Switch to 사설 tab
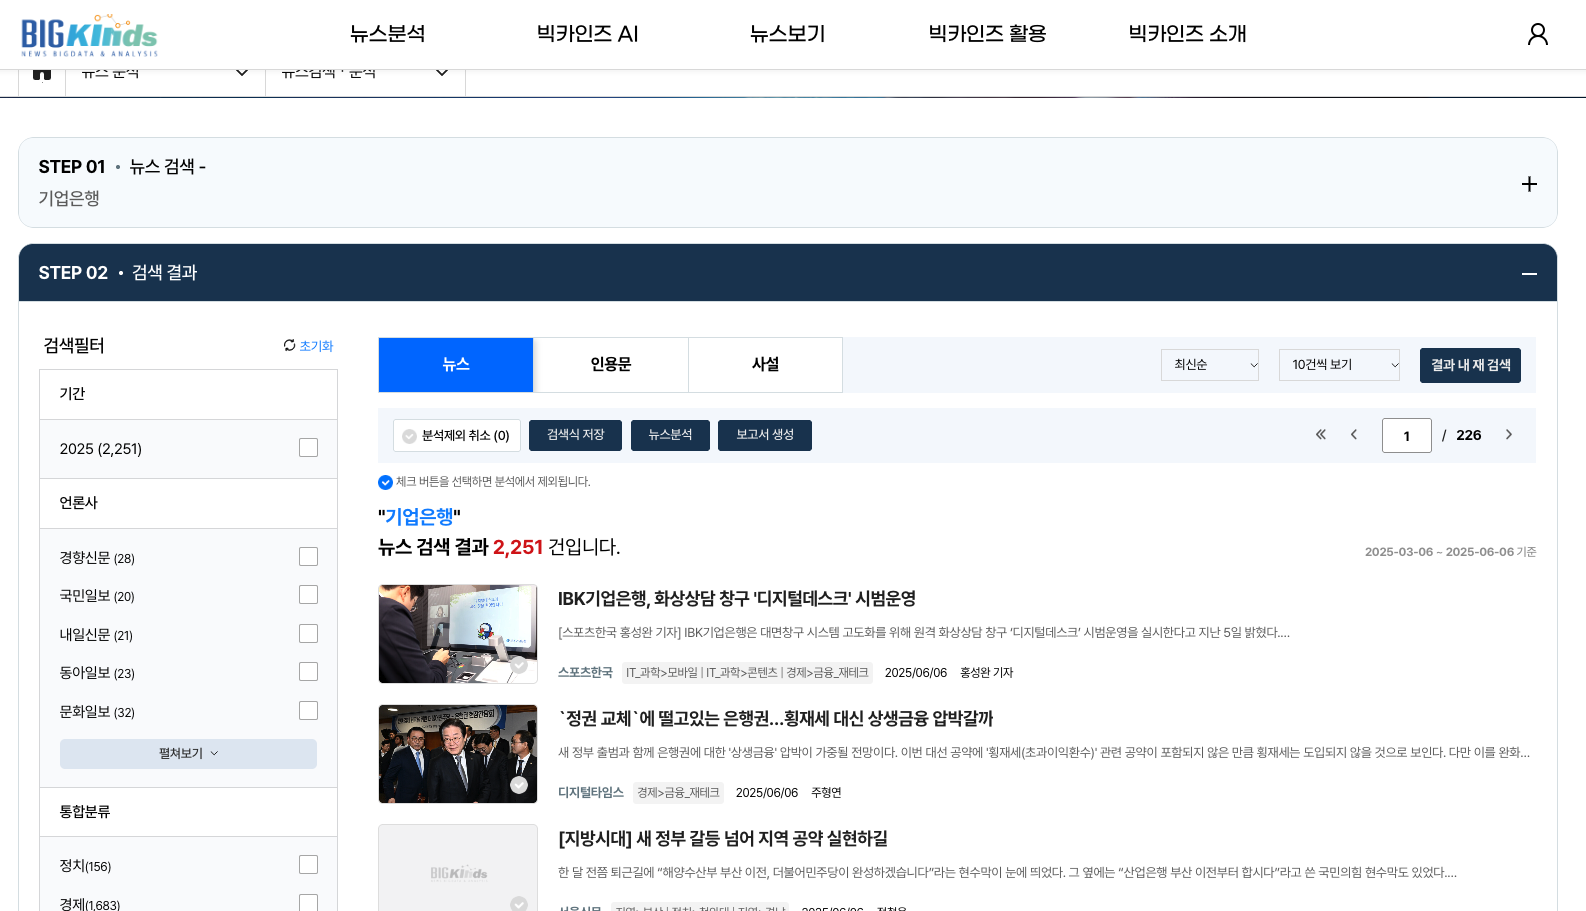The image size is (1586, 911). tap(765, 365)
